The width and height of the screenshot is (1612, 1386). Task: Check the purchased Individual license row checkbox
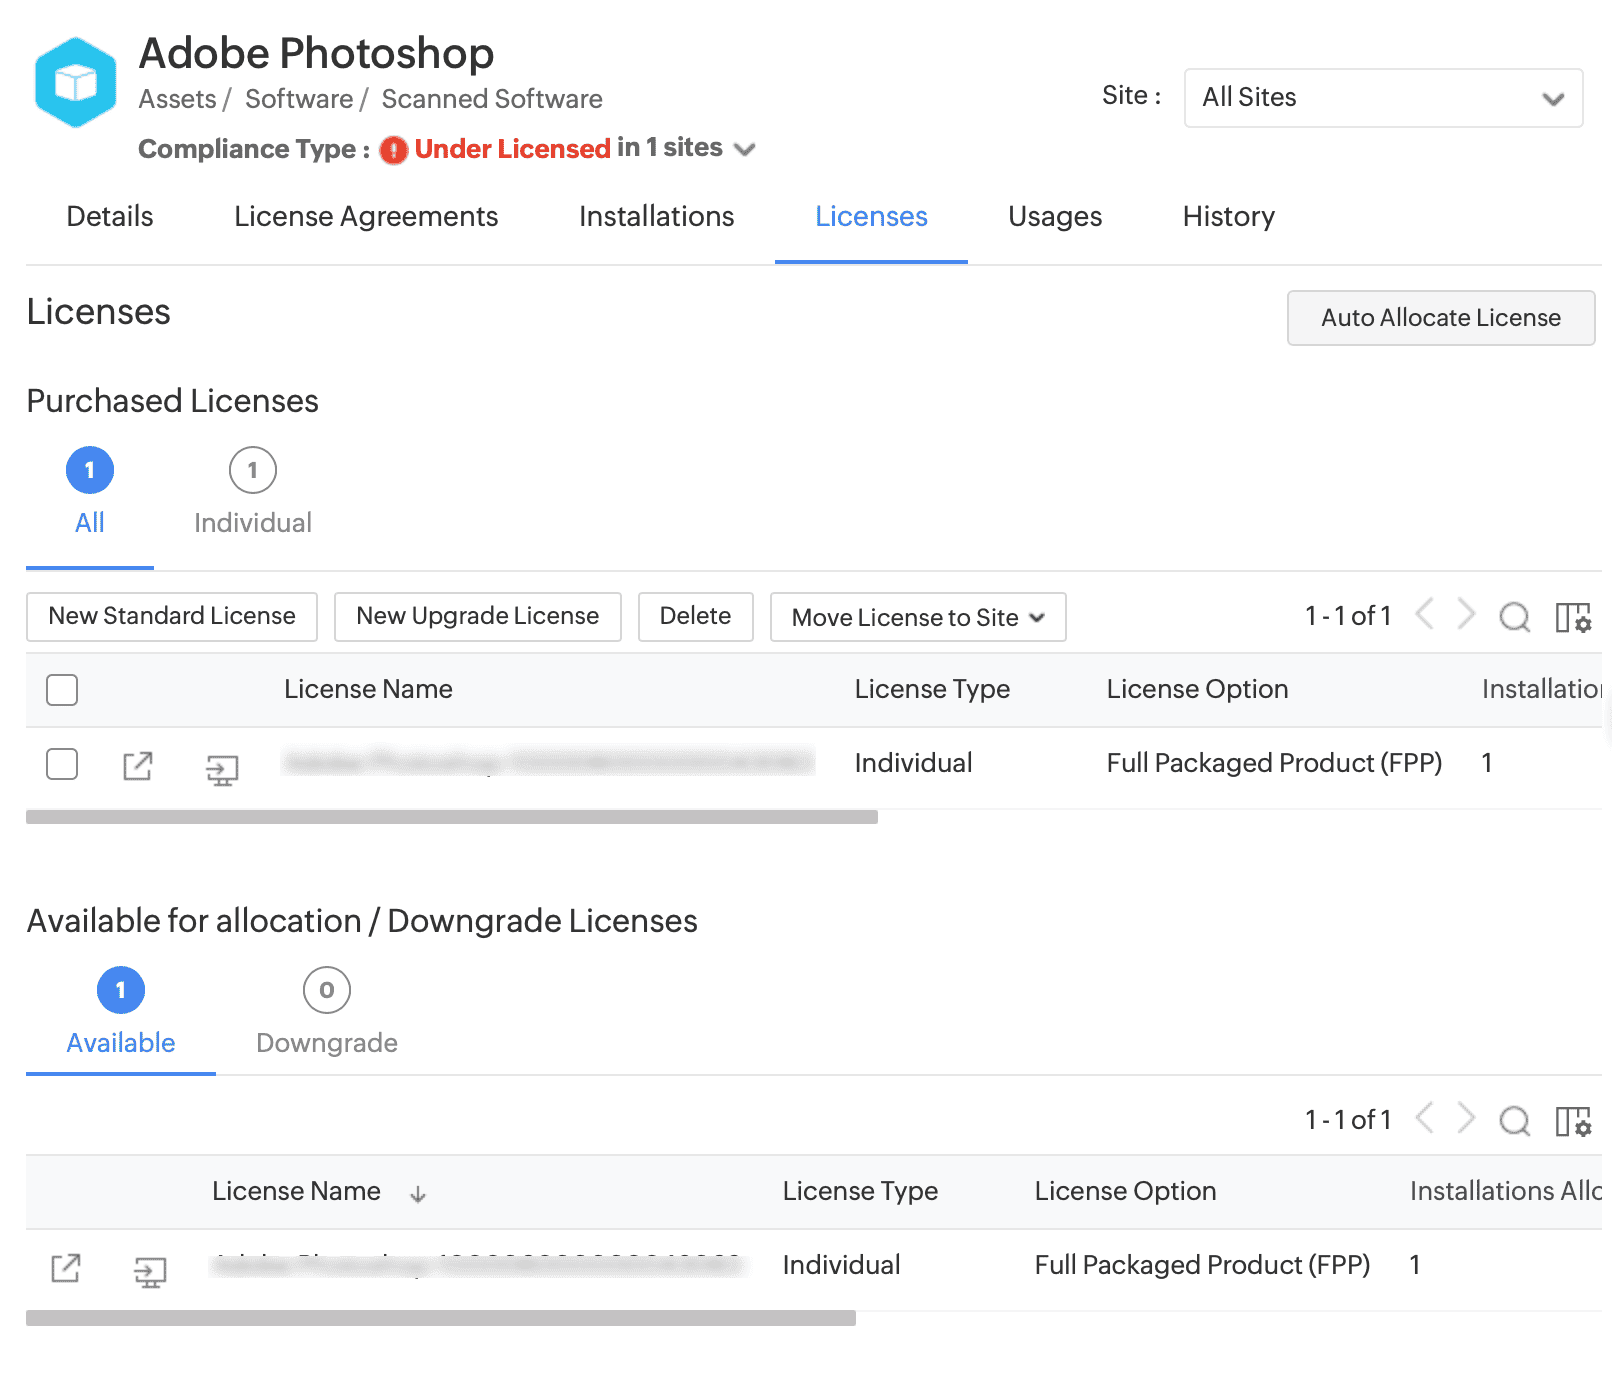pos(62,764)
